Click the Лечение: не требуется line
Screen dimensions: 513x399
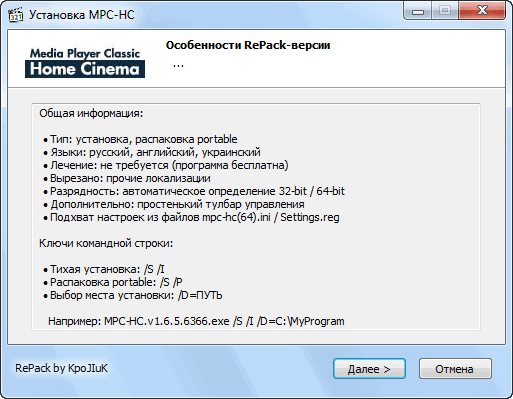click(166, 165)
